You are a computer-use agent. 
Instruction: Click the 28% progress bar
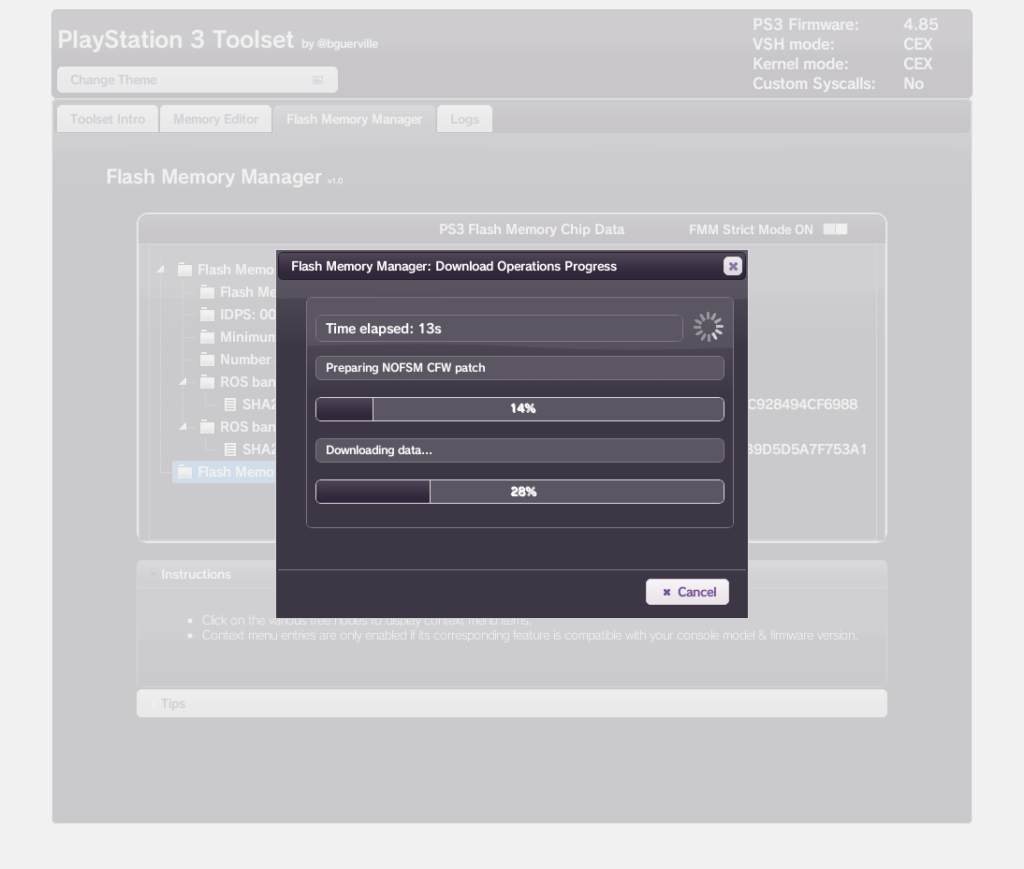coord(520,492)
